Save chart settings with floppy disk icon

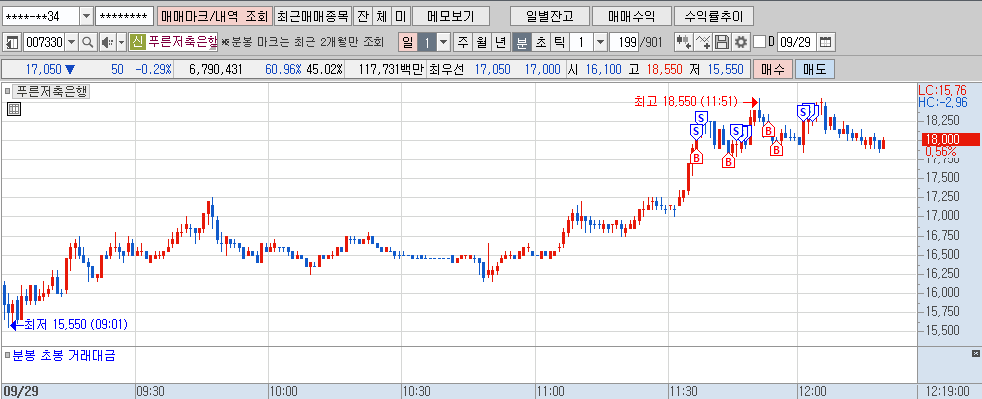(x=722, y=43)
